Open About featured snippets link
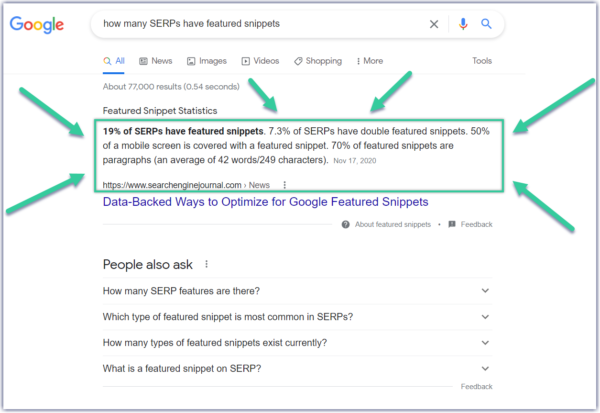The width and height of the screenshot is (600, 413). pyautogui.click(x=393, y=224)
